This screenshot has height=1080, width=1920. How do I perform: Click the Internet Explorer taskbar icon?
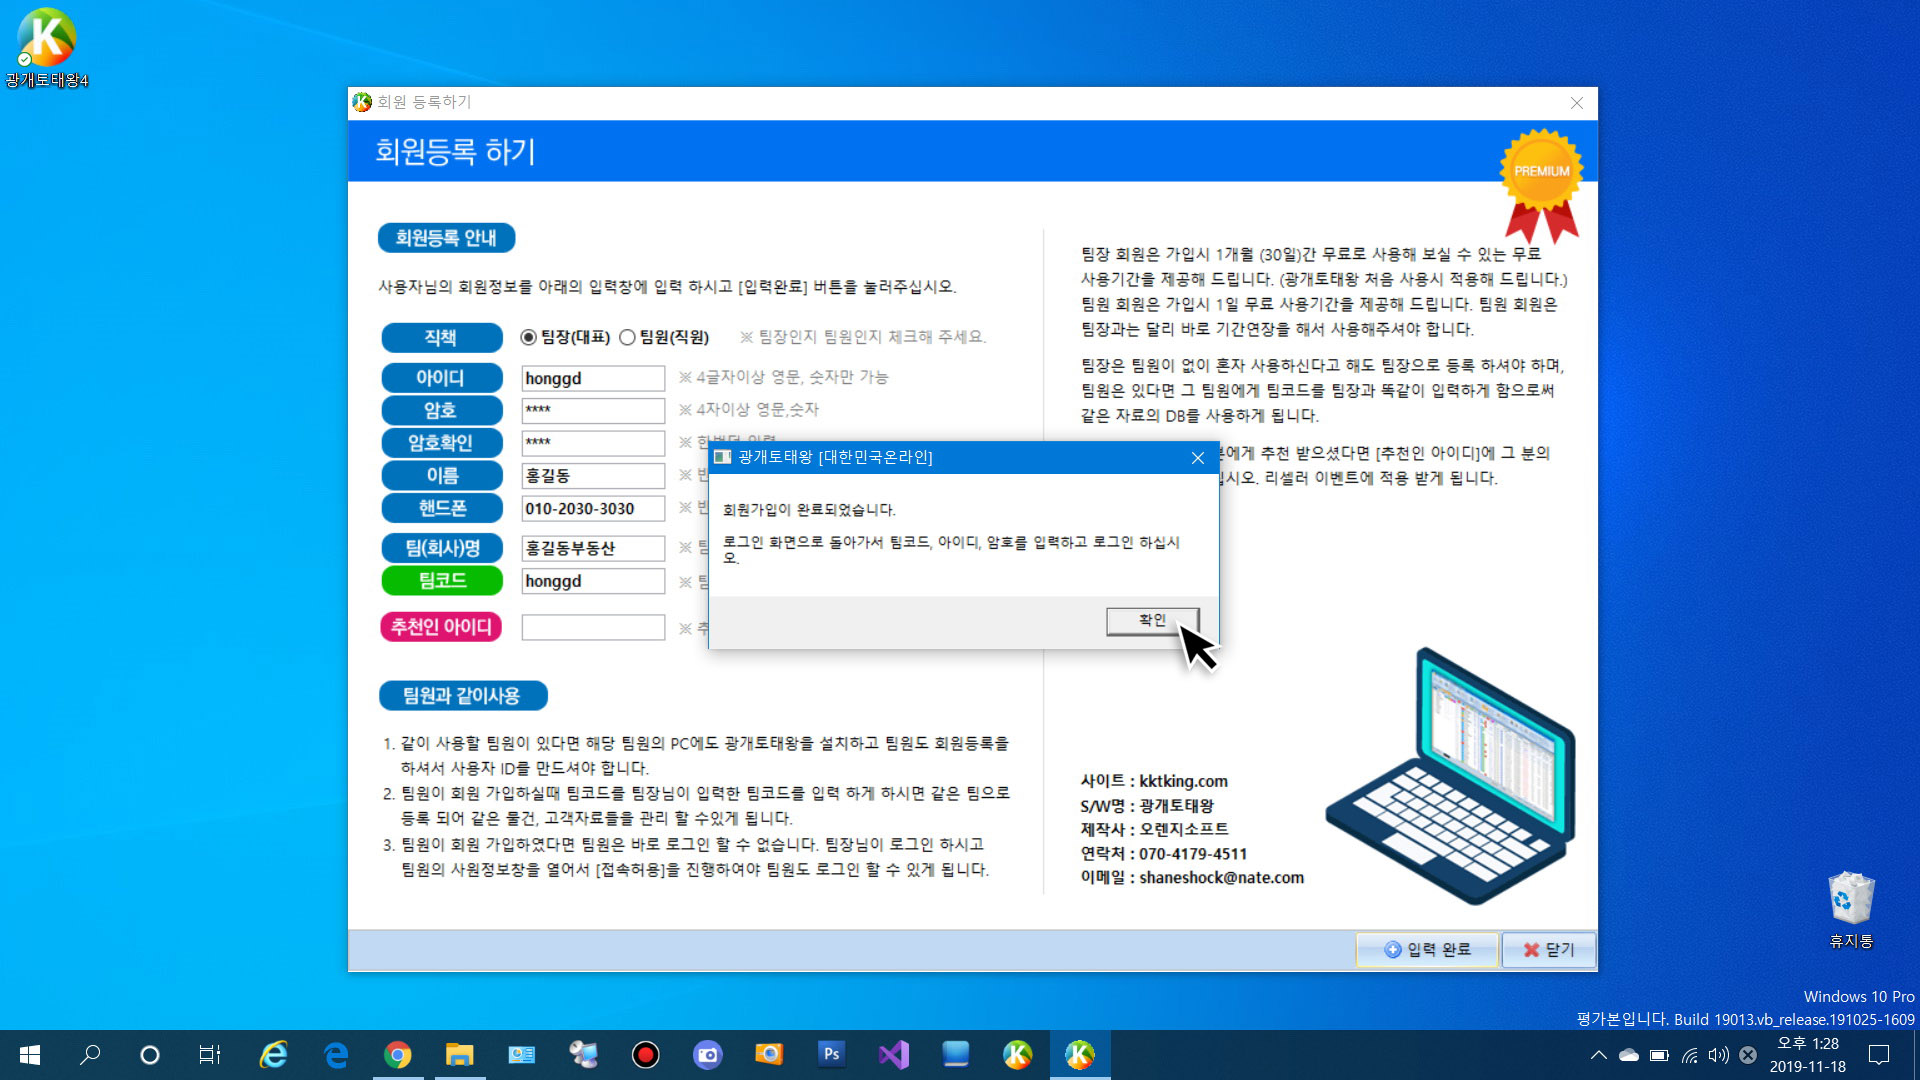point(273,1055)
